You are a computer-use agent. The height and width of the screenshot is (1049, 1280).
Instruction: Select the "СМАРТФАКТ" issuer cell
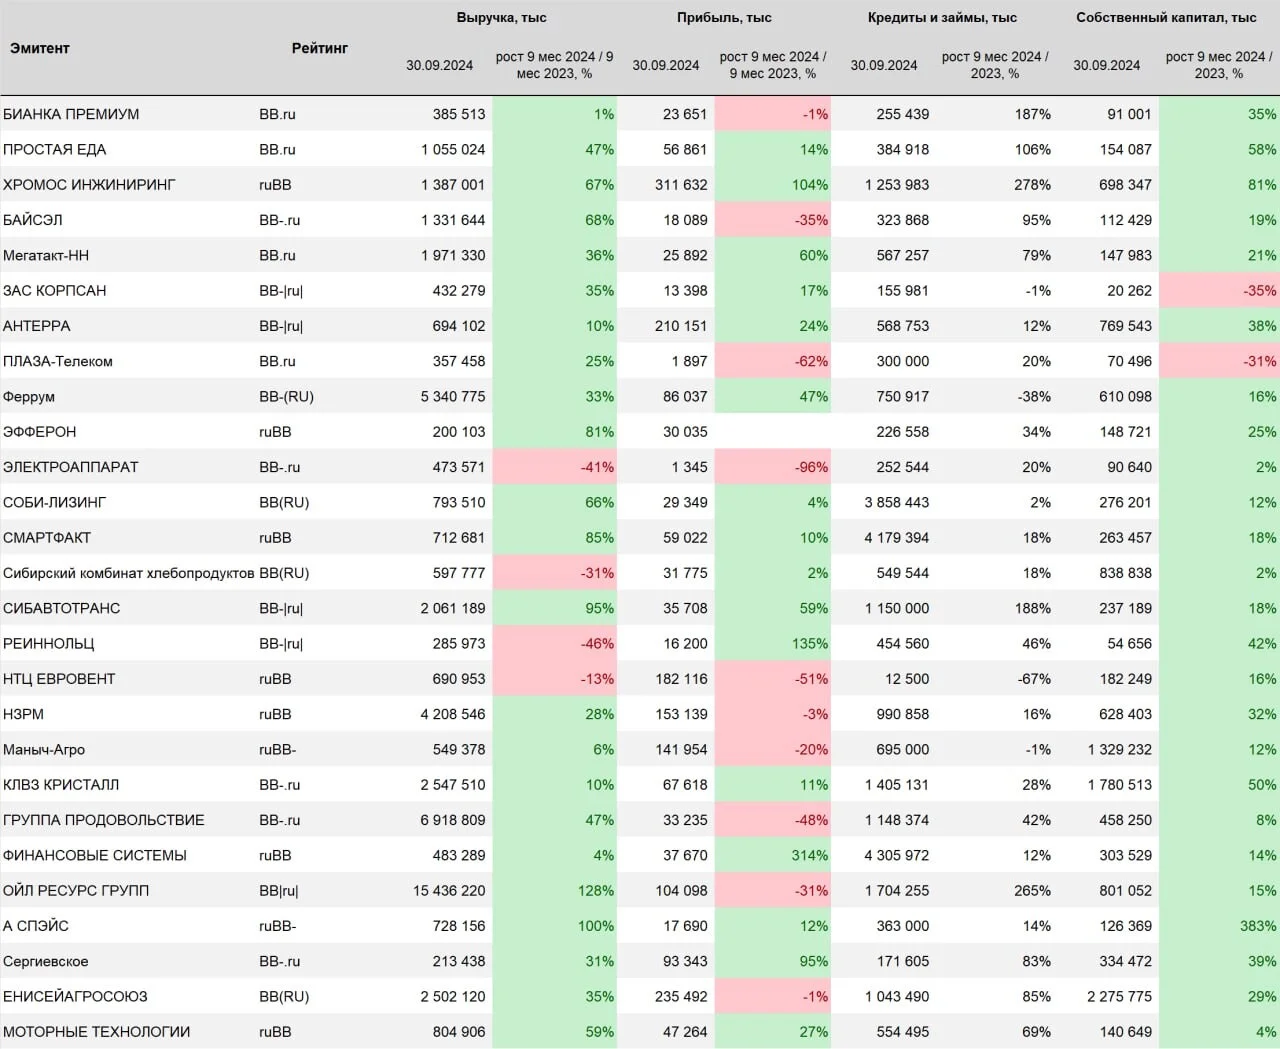47,538
